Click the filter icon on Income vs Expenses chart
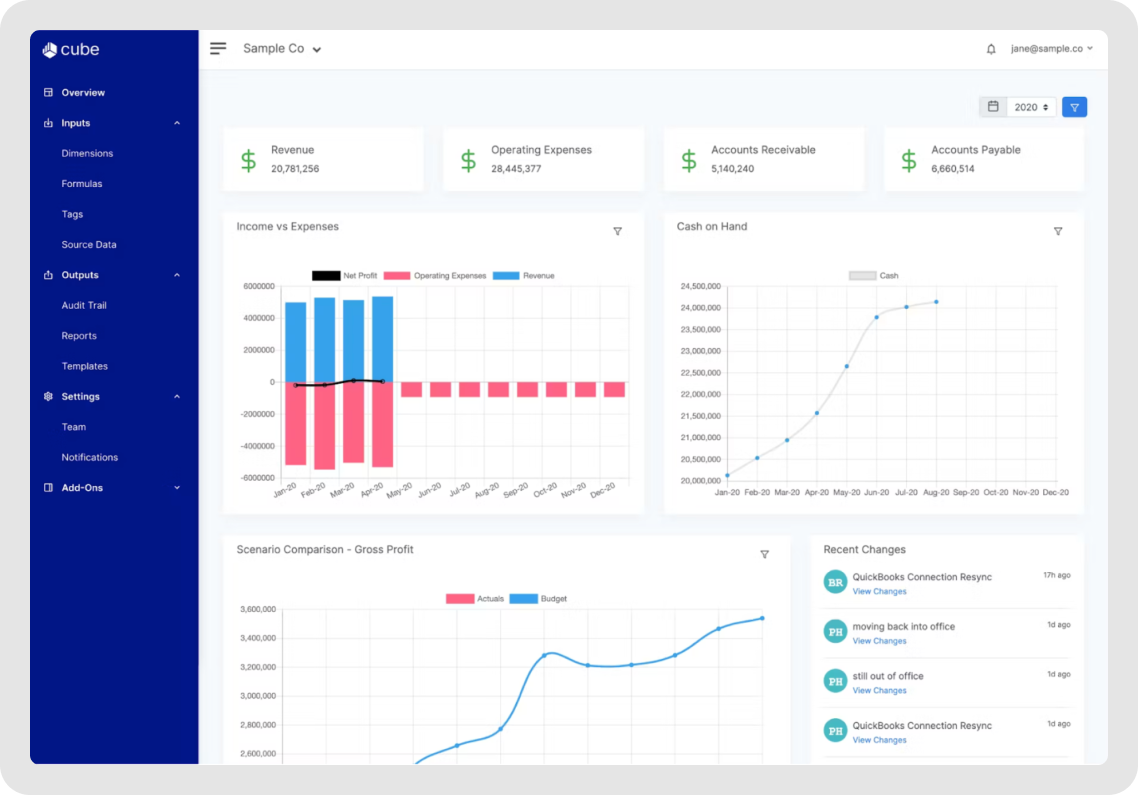 [618, 231]
